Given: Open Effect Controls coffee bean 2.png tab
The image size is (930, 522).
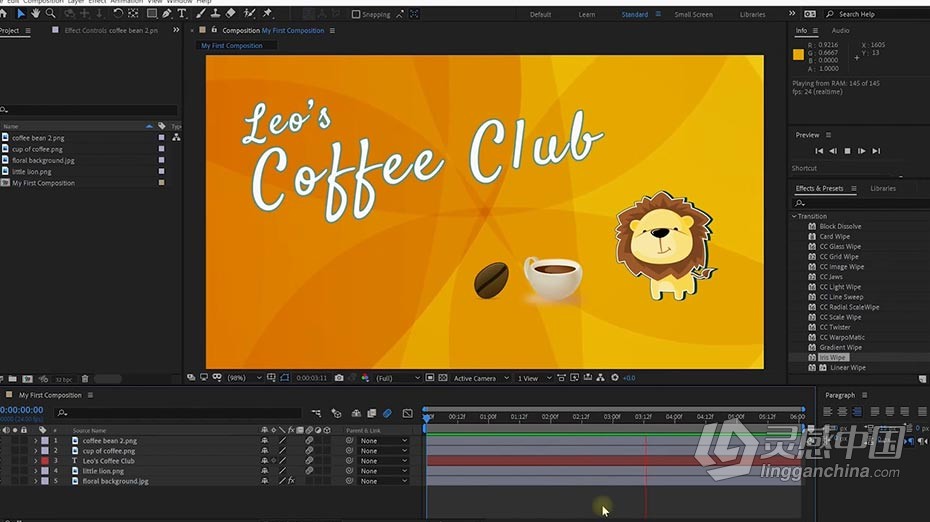Looking at the screenshot, I should [x=111, y=30].
